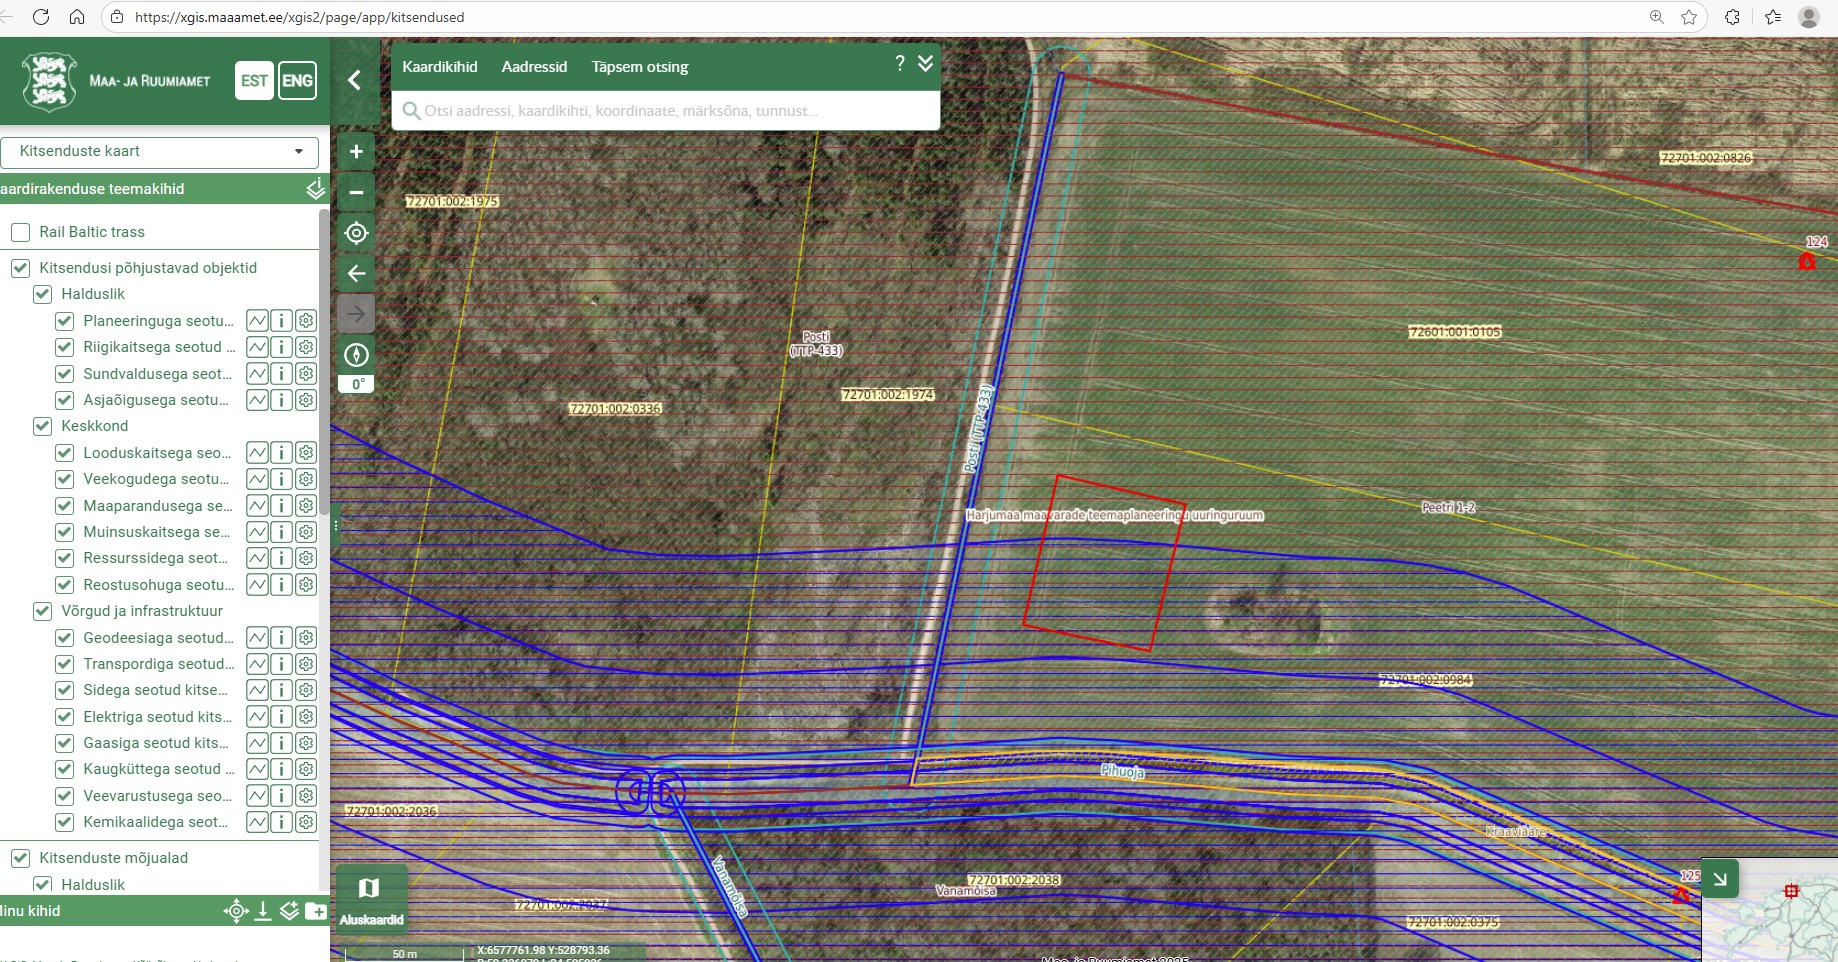Click the zoom out minus button
The width and height of the screenshot is (1838, 962).
coord(356,192)
